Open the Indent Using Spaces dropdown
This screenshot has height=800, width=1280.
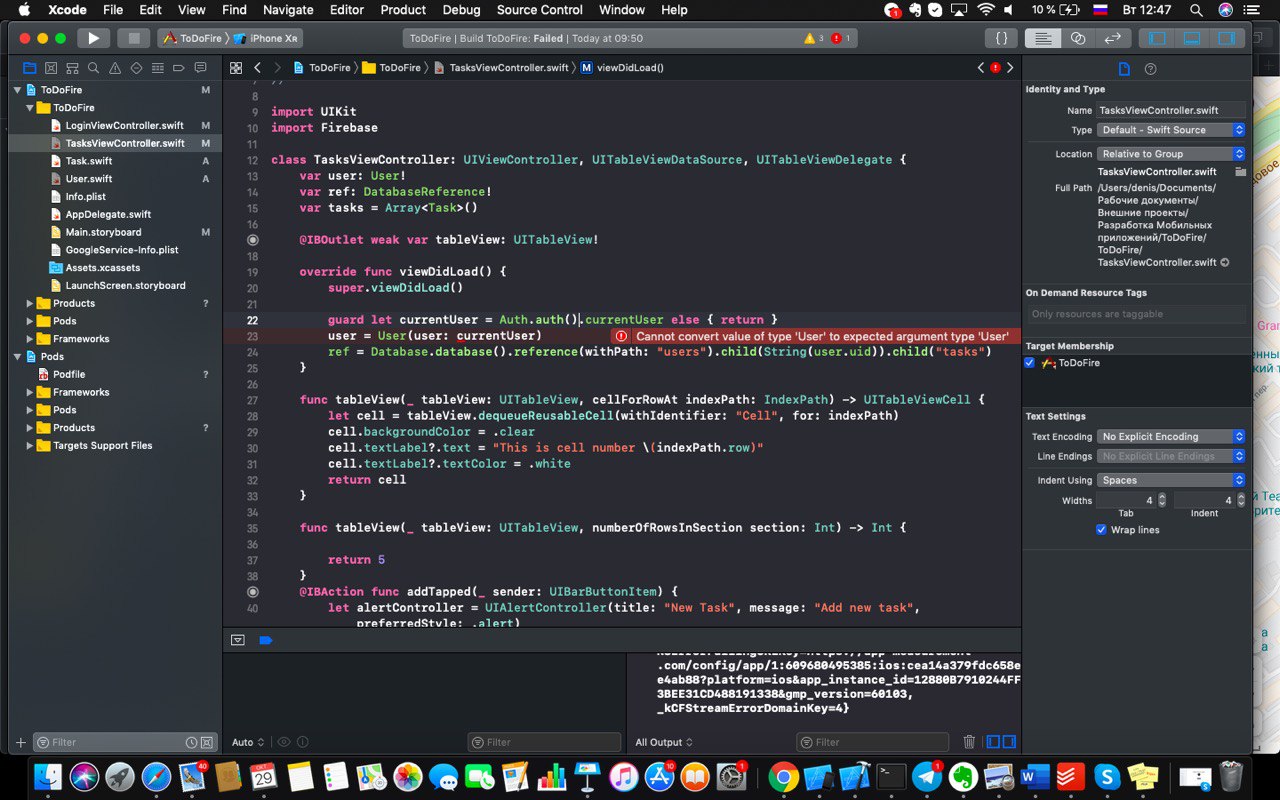(x=1171, y=480)
